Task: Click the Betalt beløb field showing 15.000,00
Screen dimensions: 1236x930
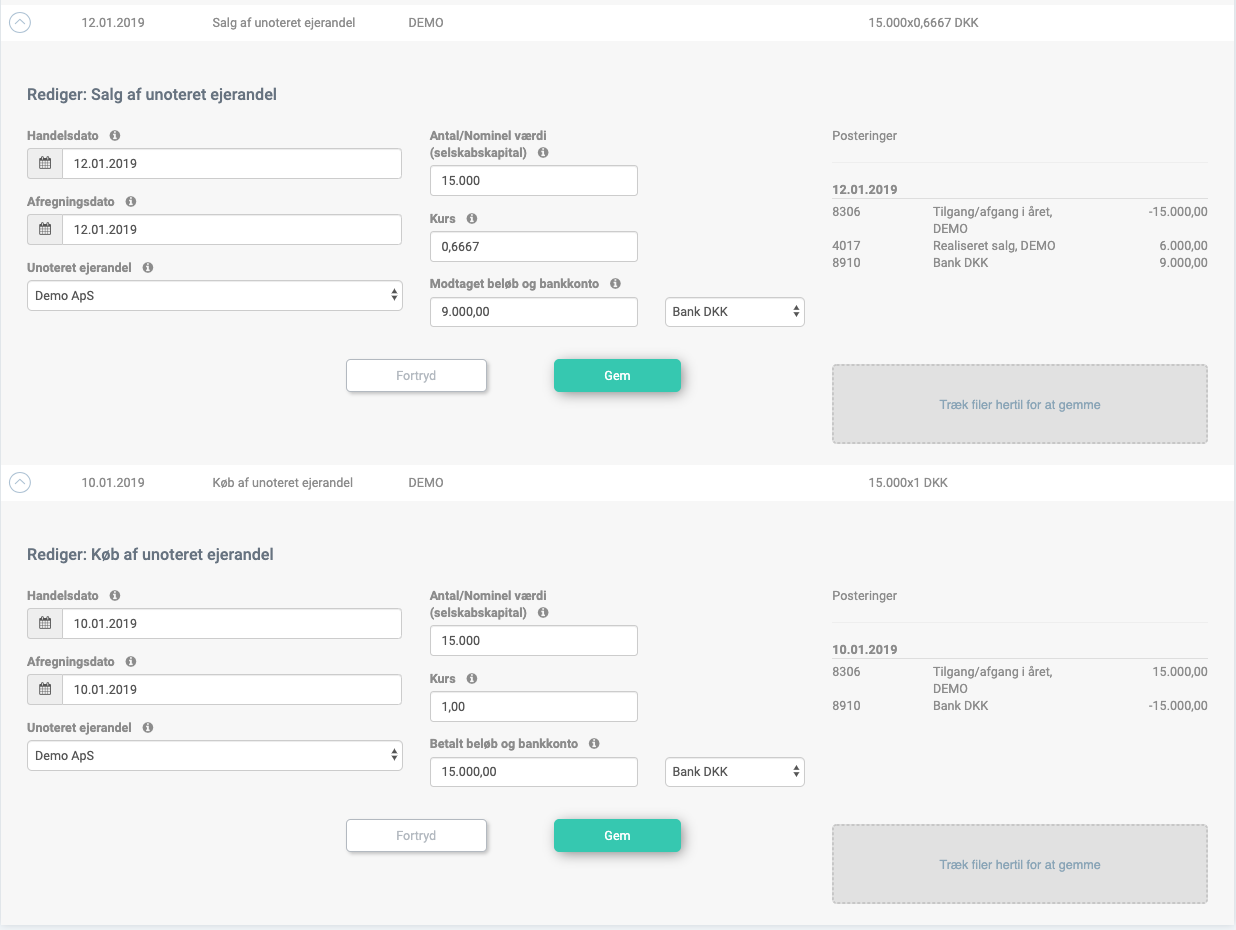Action: click(x=533, y=772)
